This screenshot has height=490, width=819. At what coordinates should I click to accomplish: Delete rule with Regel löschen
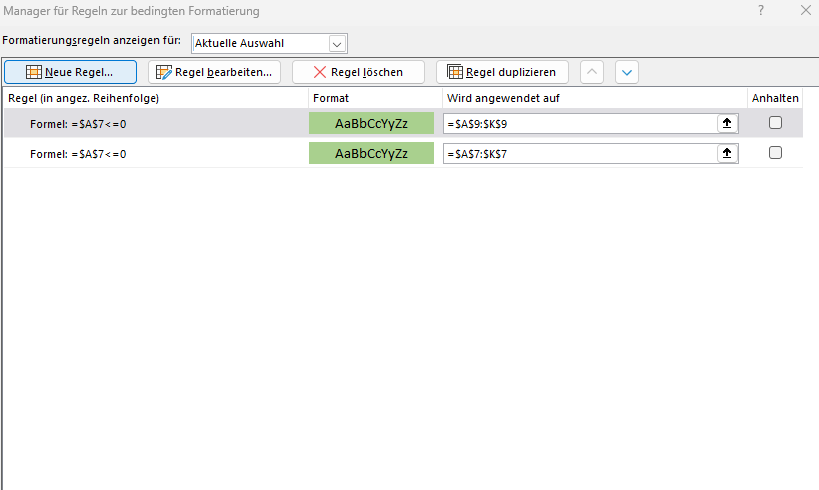coord(358,72)
